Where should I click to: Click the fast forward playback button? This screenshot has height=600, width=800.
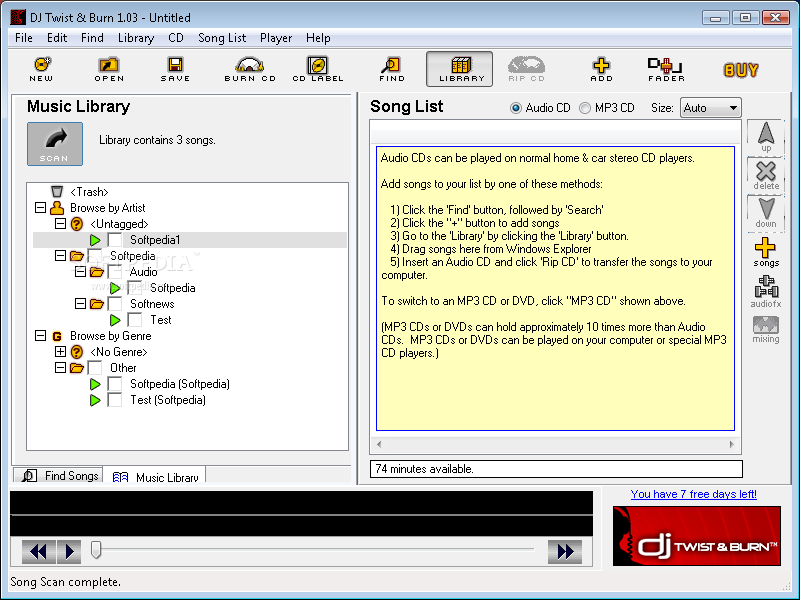[565, 552]
